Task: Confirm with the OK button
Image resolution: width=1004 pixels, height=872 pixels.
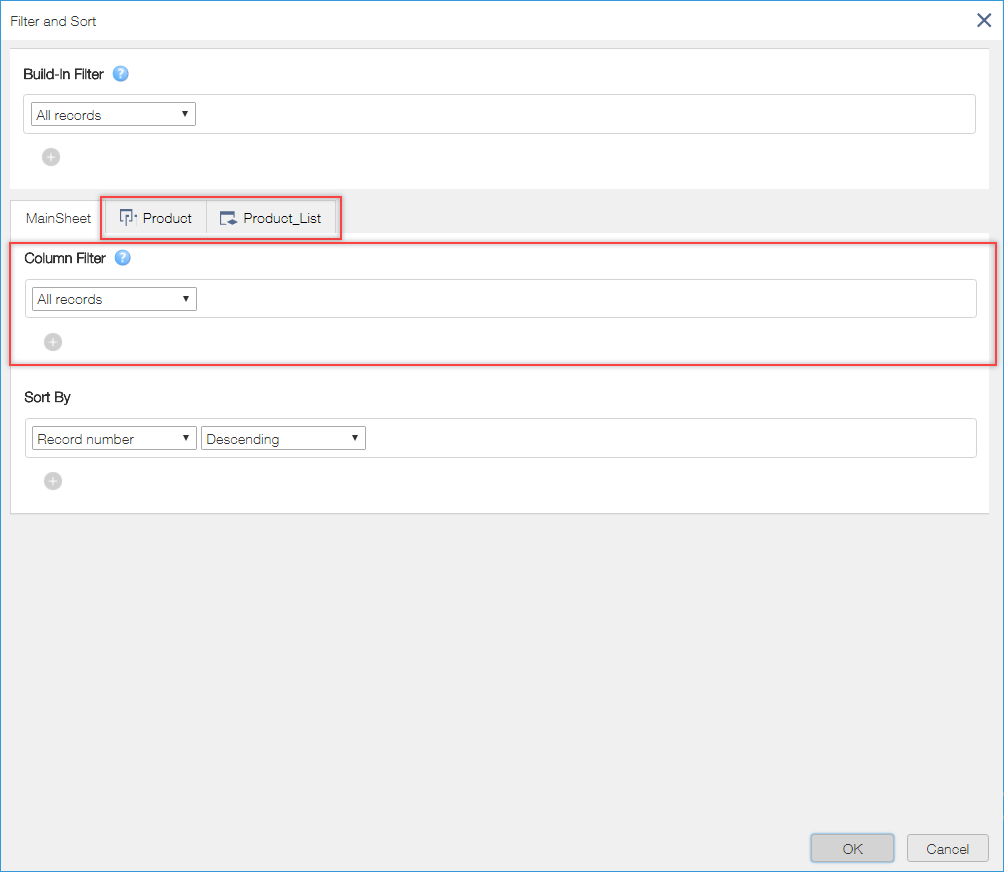Action: [x=852, y=848]
